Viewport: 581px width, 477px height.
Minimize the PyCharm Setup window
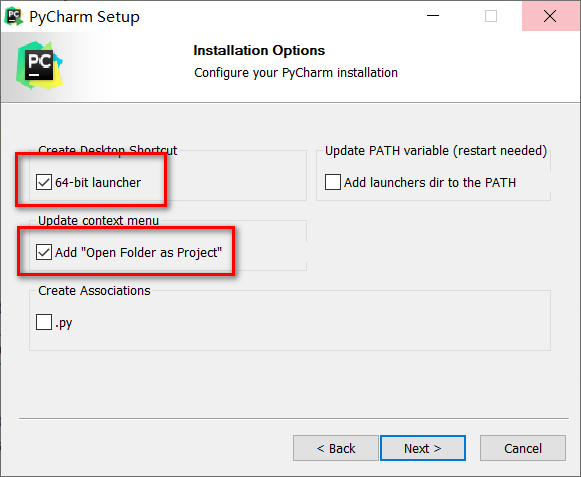[433, 16]
